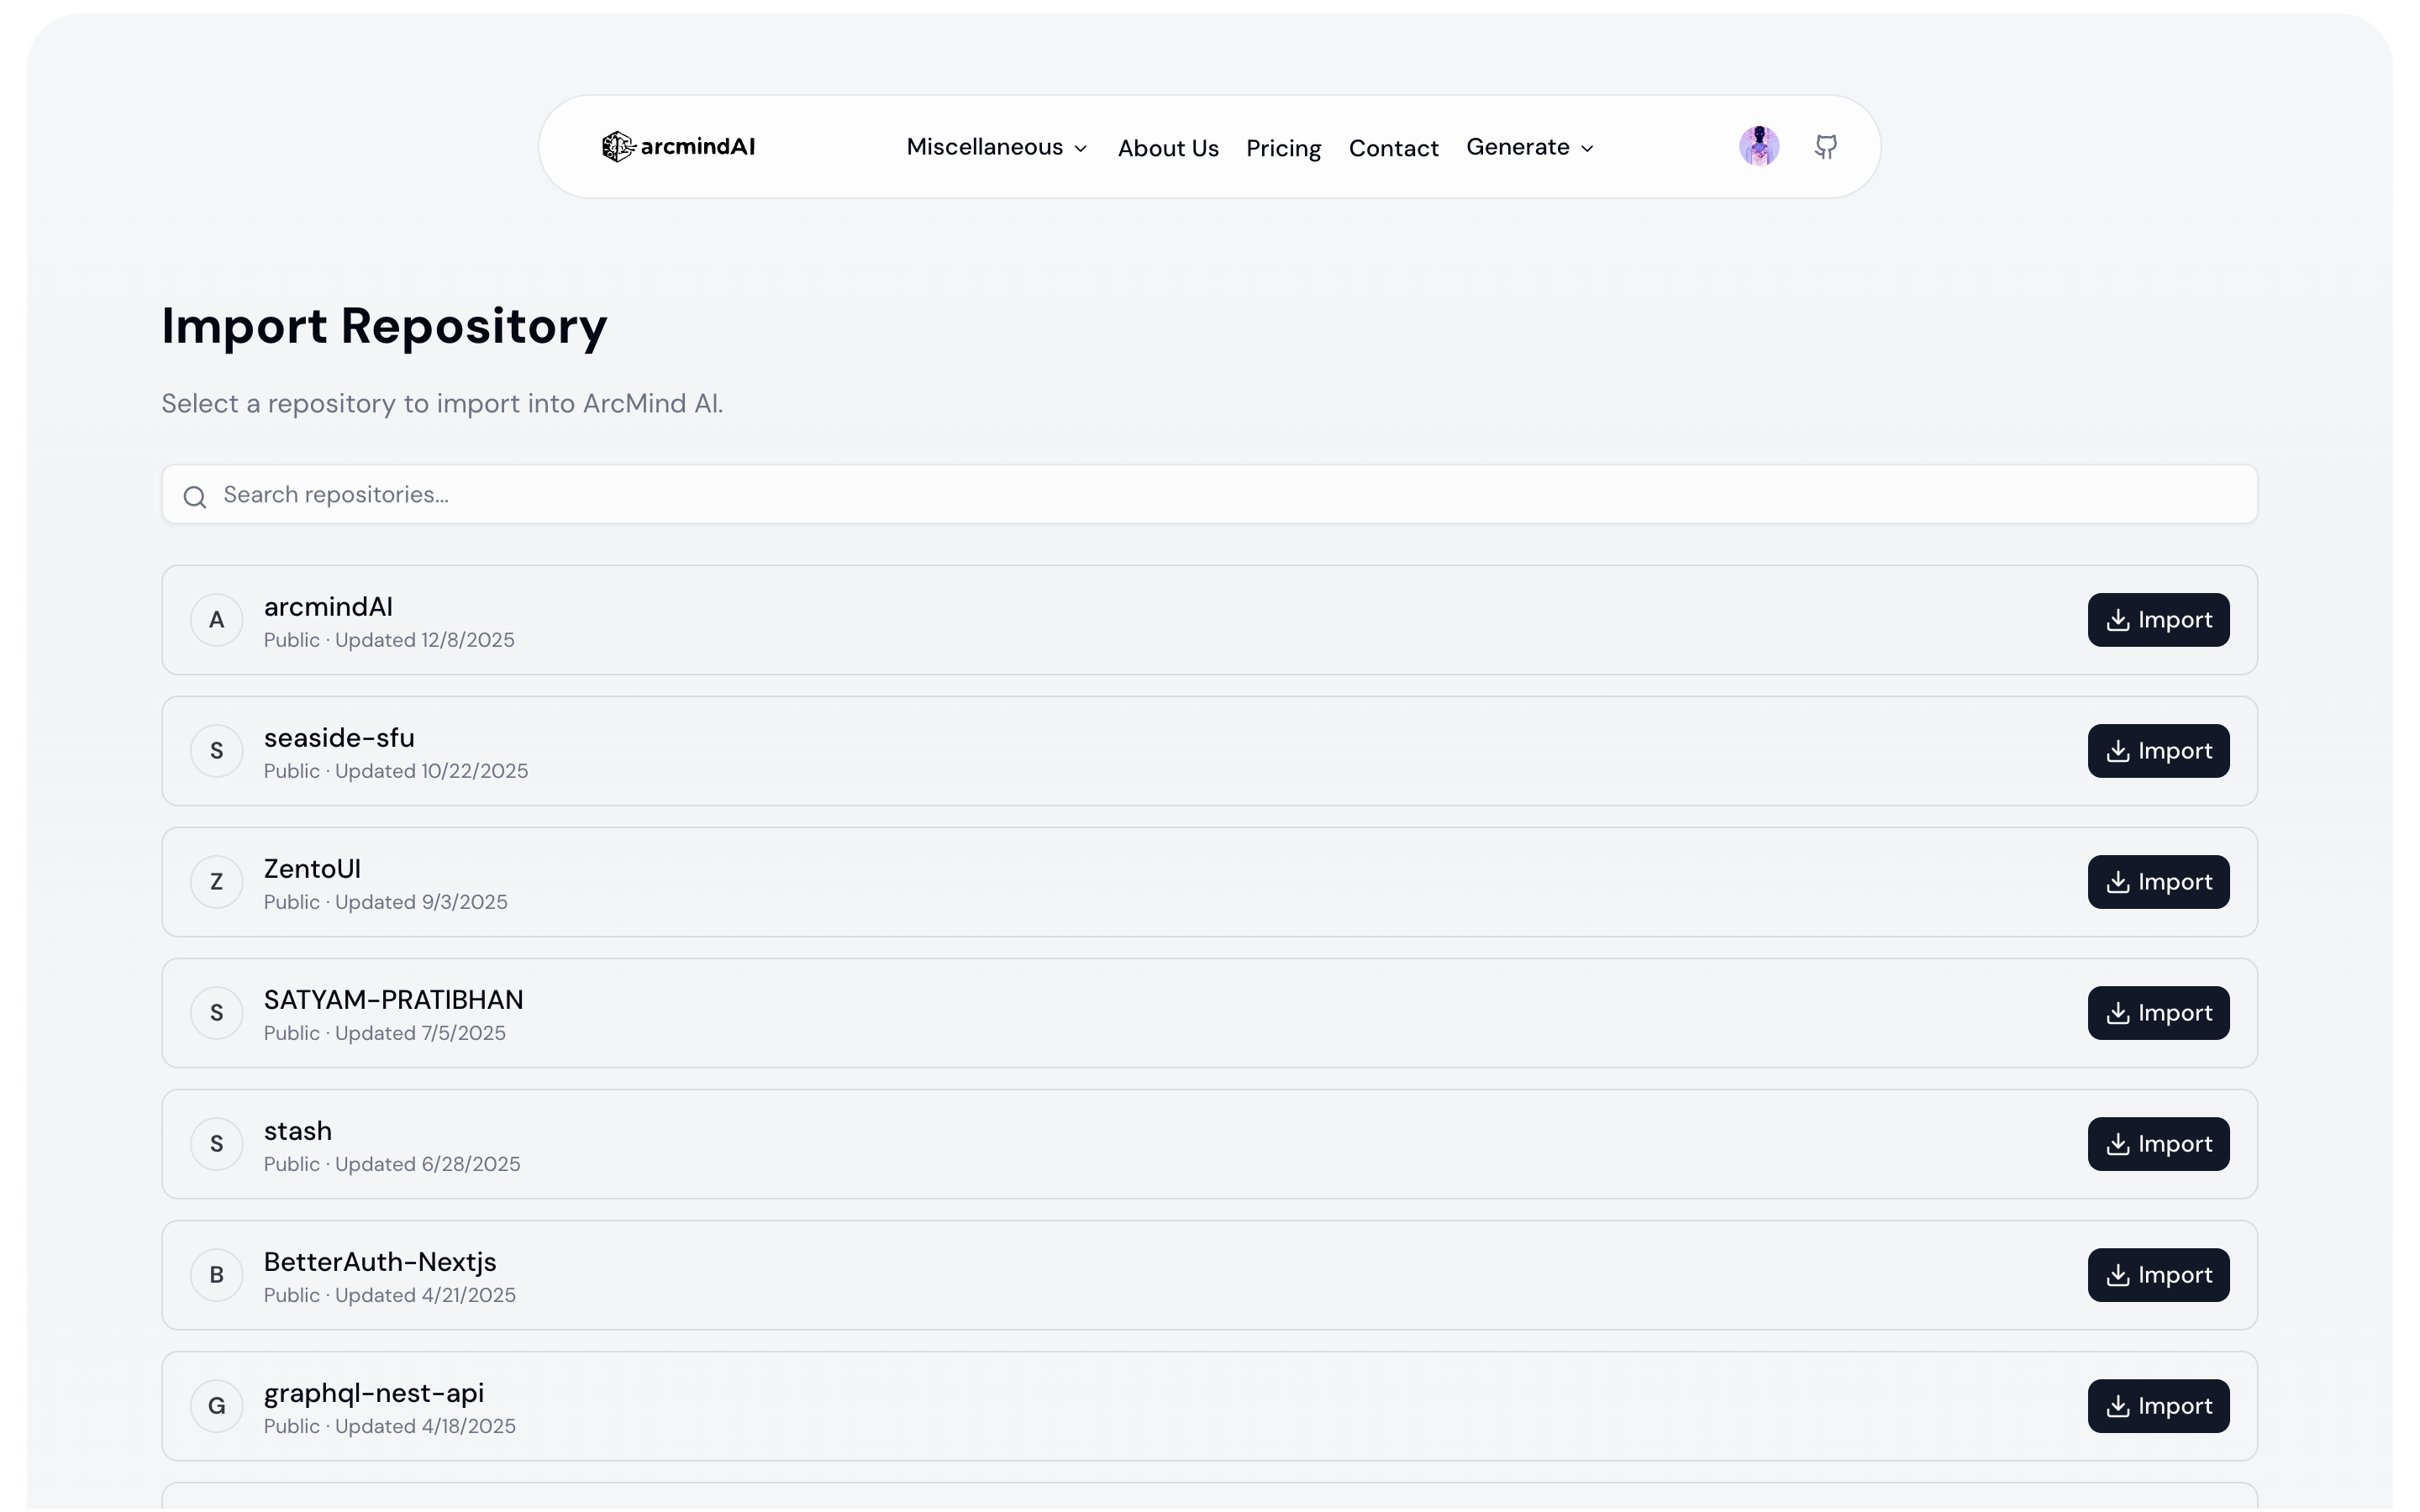Open the GitHub icon in the navbar
Screen dimensions: 2420x1512
click(1826, 146)
